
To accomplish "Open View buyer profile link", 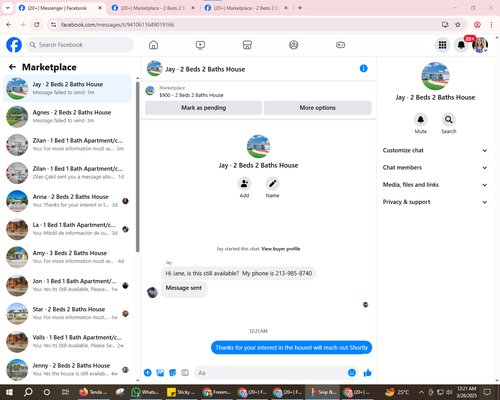I will pos(281,249).
